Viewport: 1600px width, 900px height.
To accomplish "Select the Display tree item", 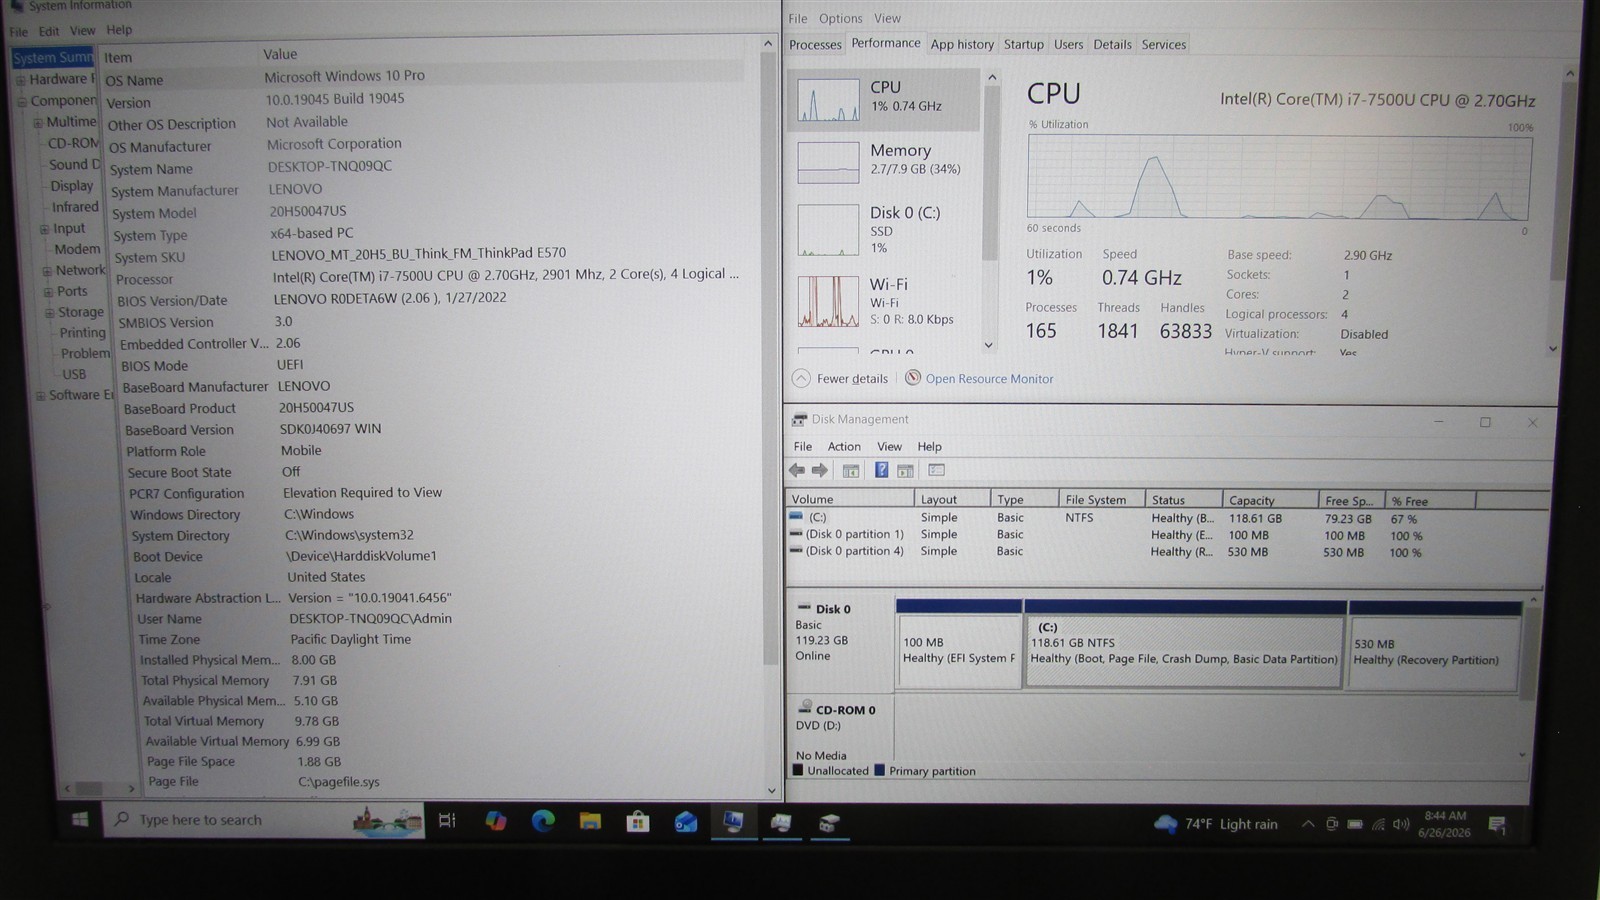I will tap(72, 186).
